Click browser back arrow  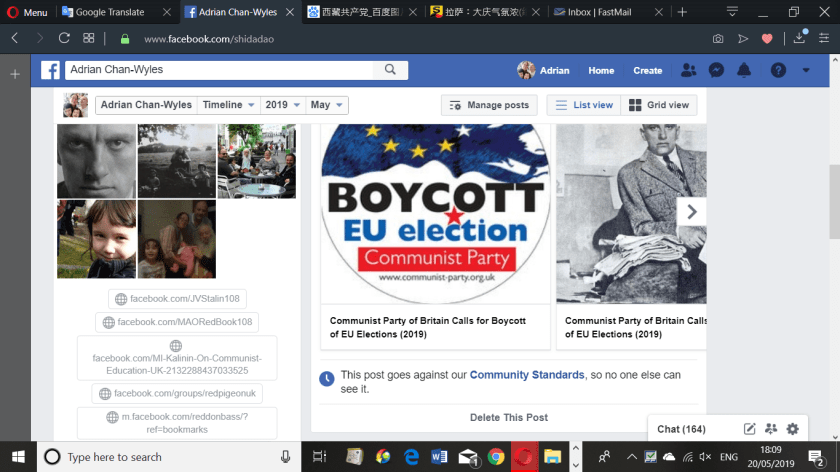15,38
